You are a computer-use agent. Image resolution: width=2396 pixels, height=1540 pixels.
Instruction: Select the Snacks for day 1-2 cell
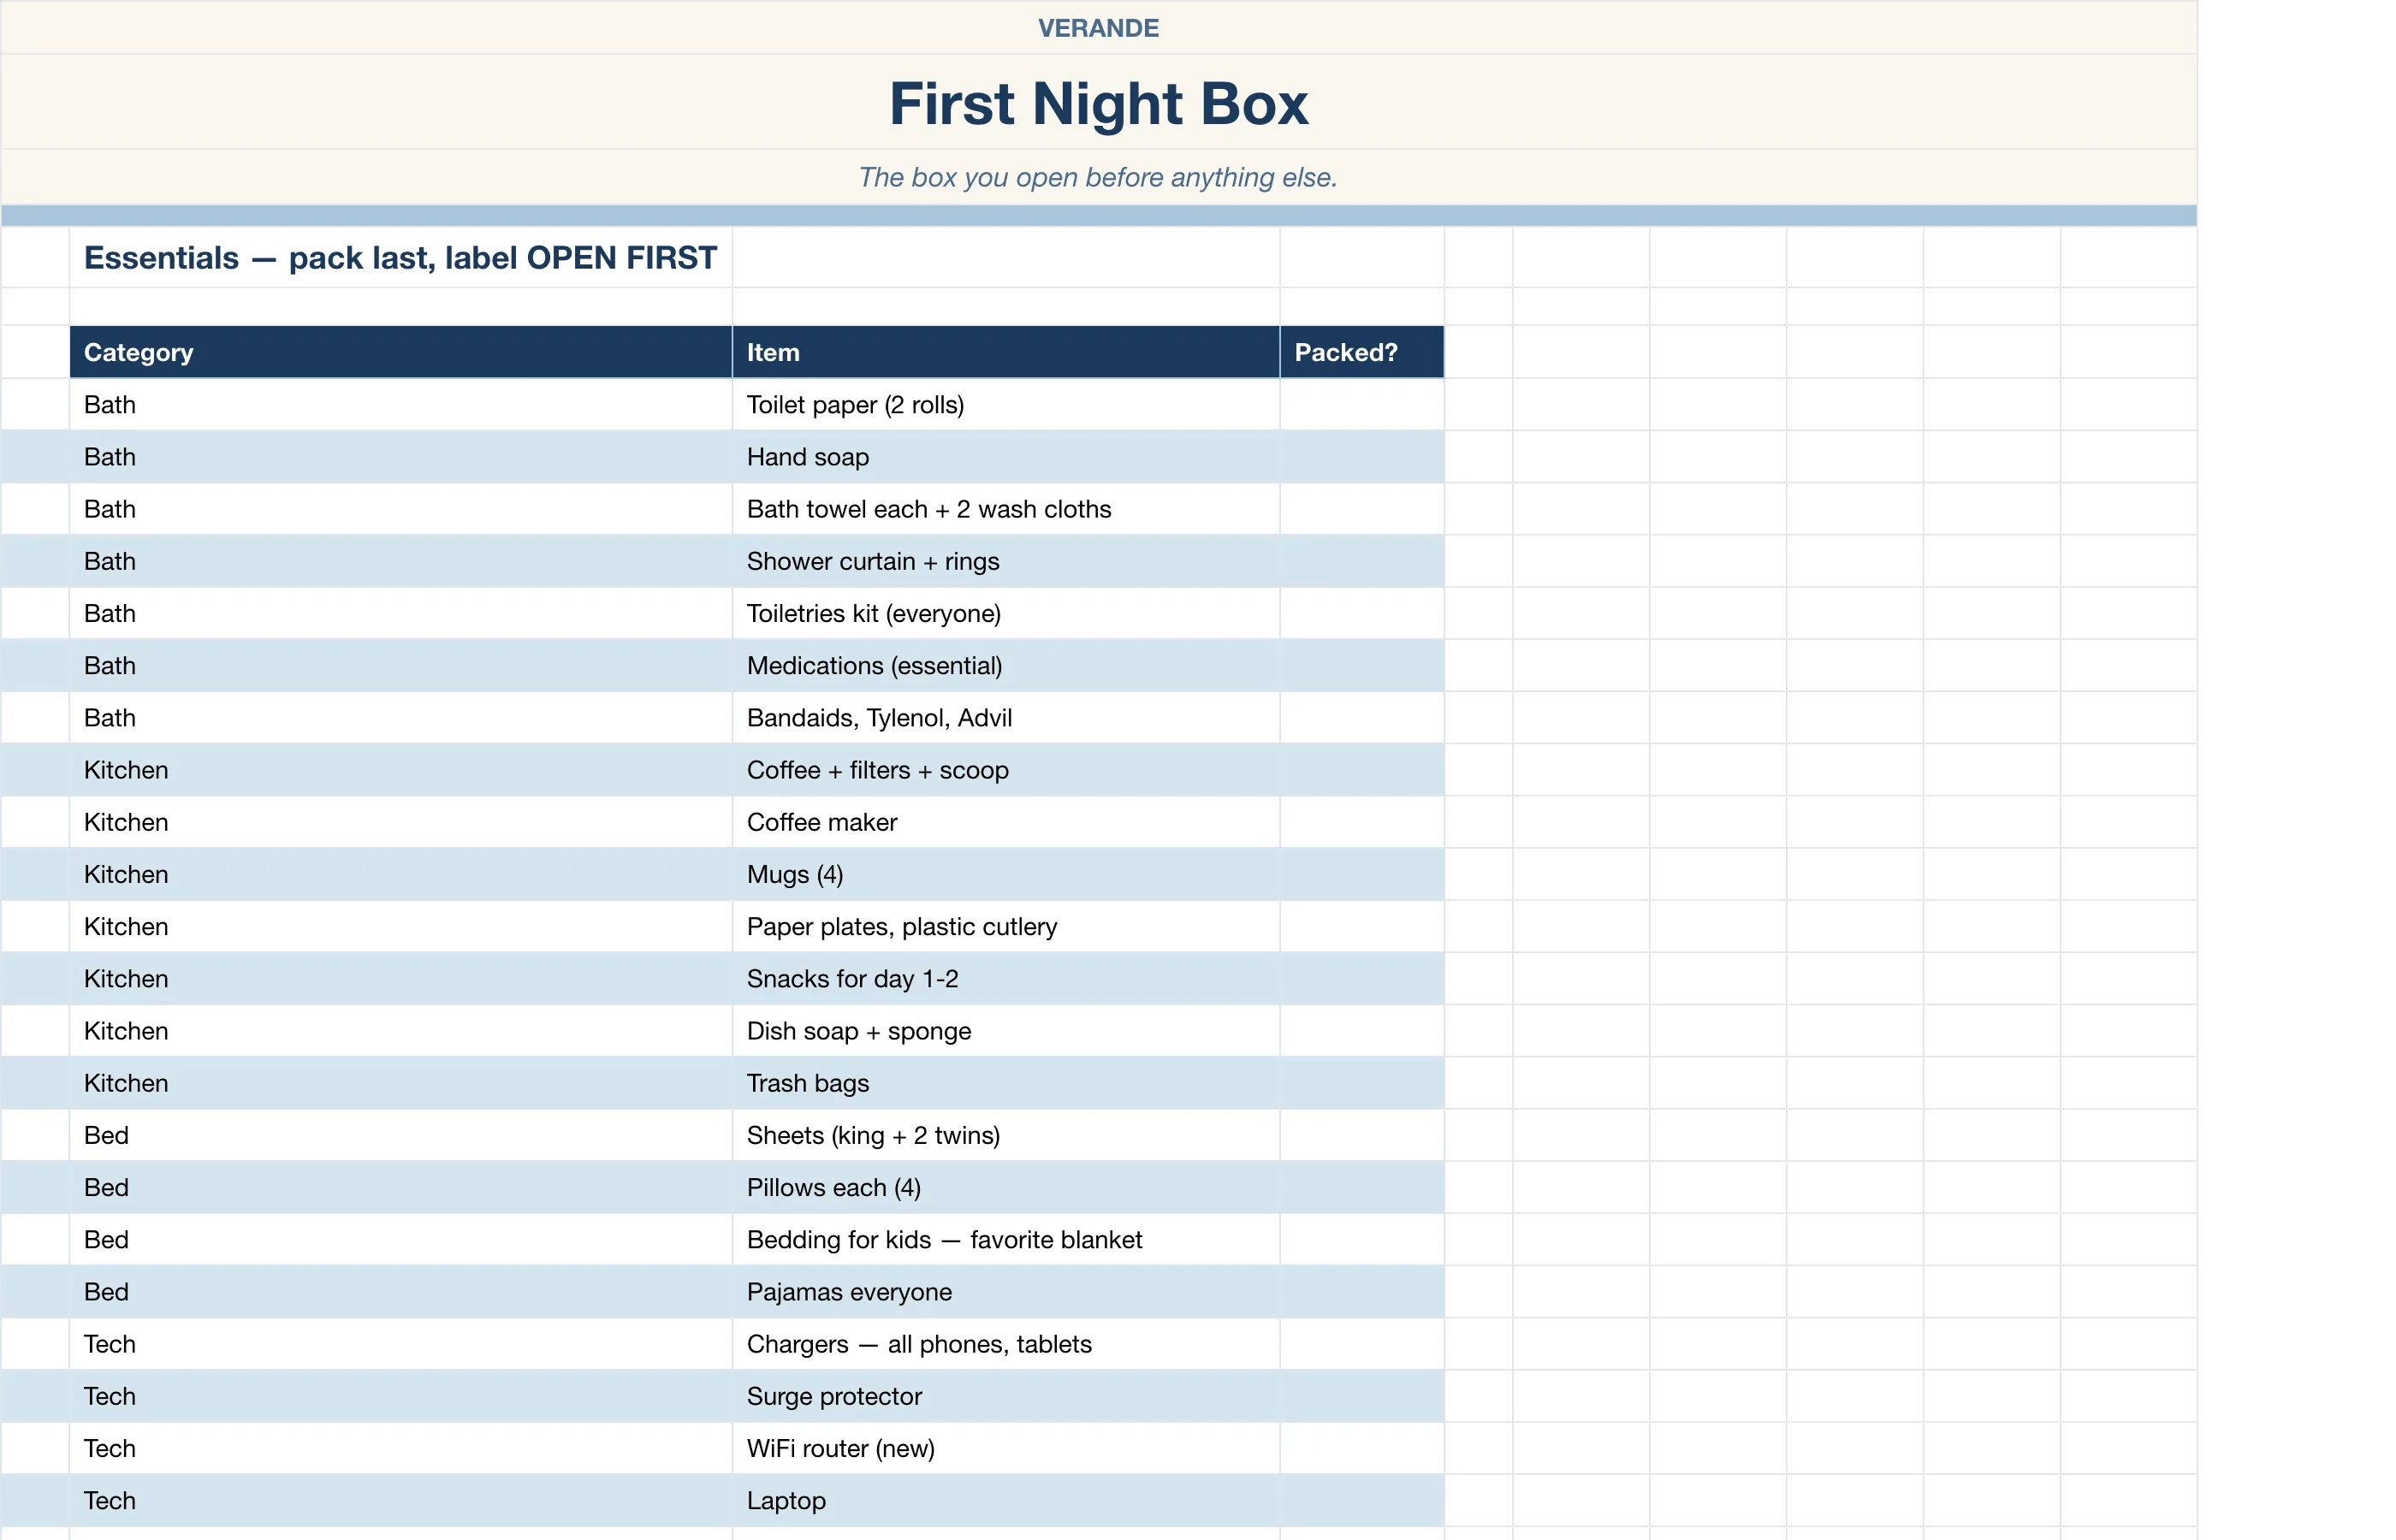(x=1006, y=979)
